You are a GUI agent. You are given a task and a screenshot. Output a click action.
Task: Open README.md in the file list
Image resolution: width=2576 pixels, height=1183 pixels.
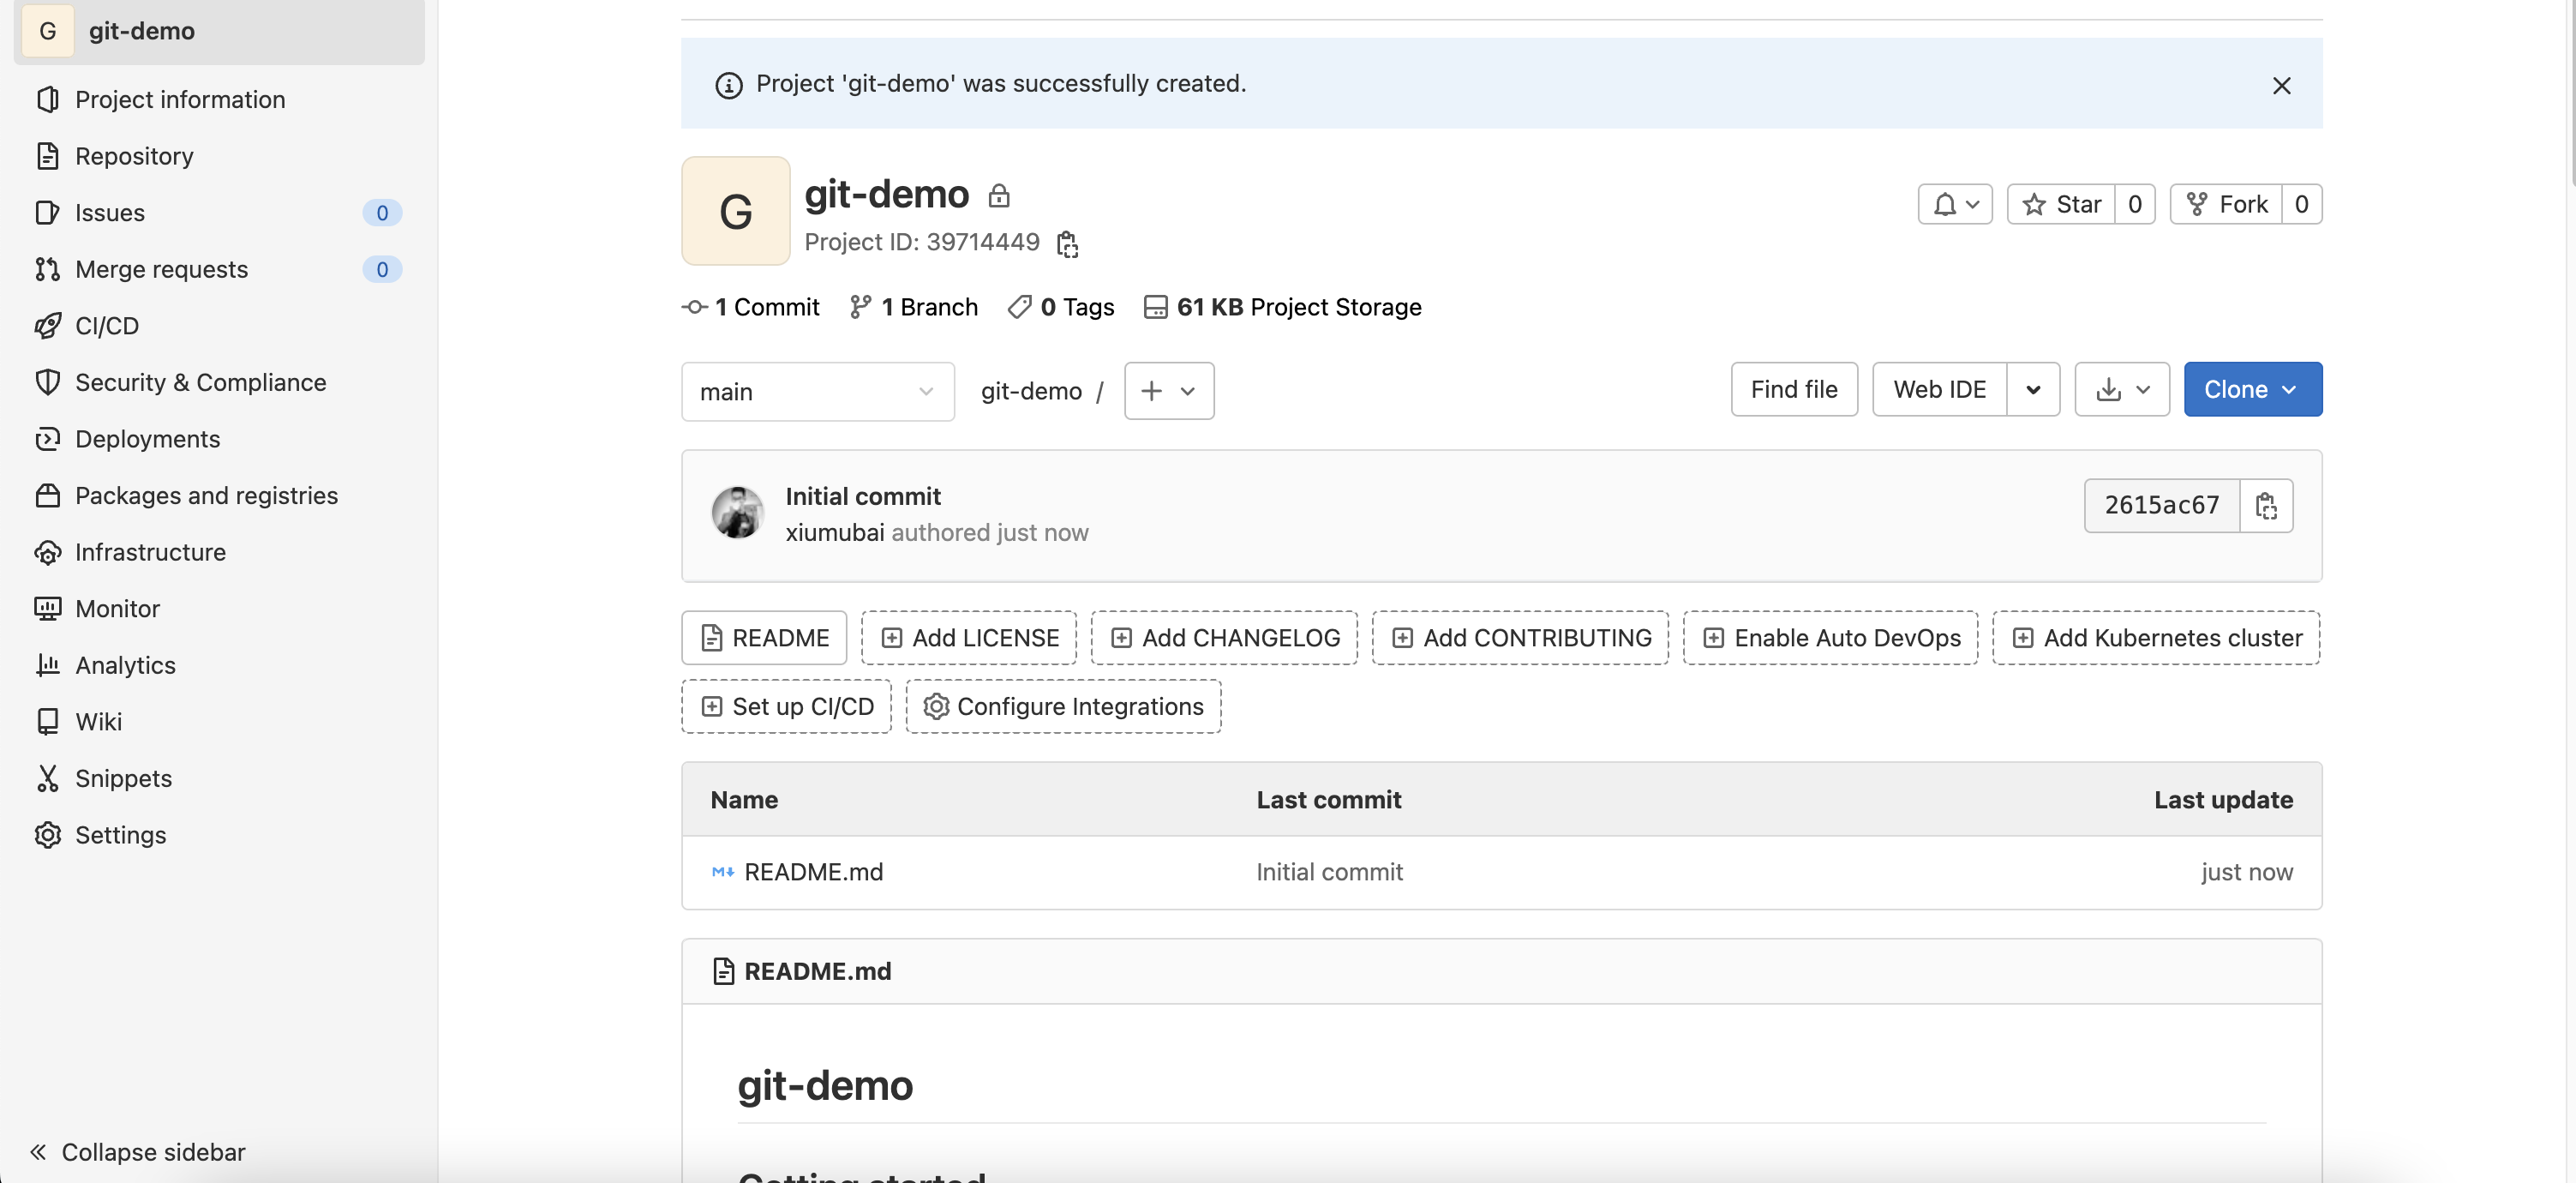813,872
